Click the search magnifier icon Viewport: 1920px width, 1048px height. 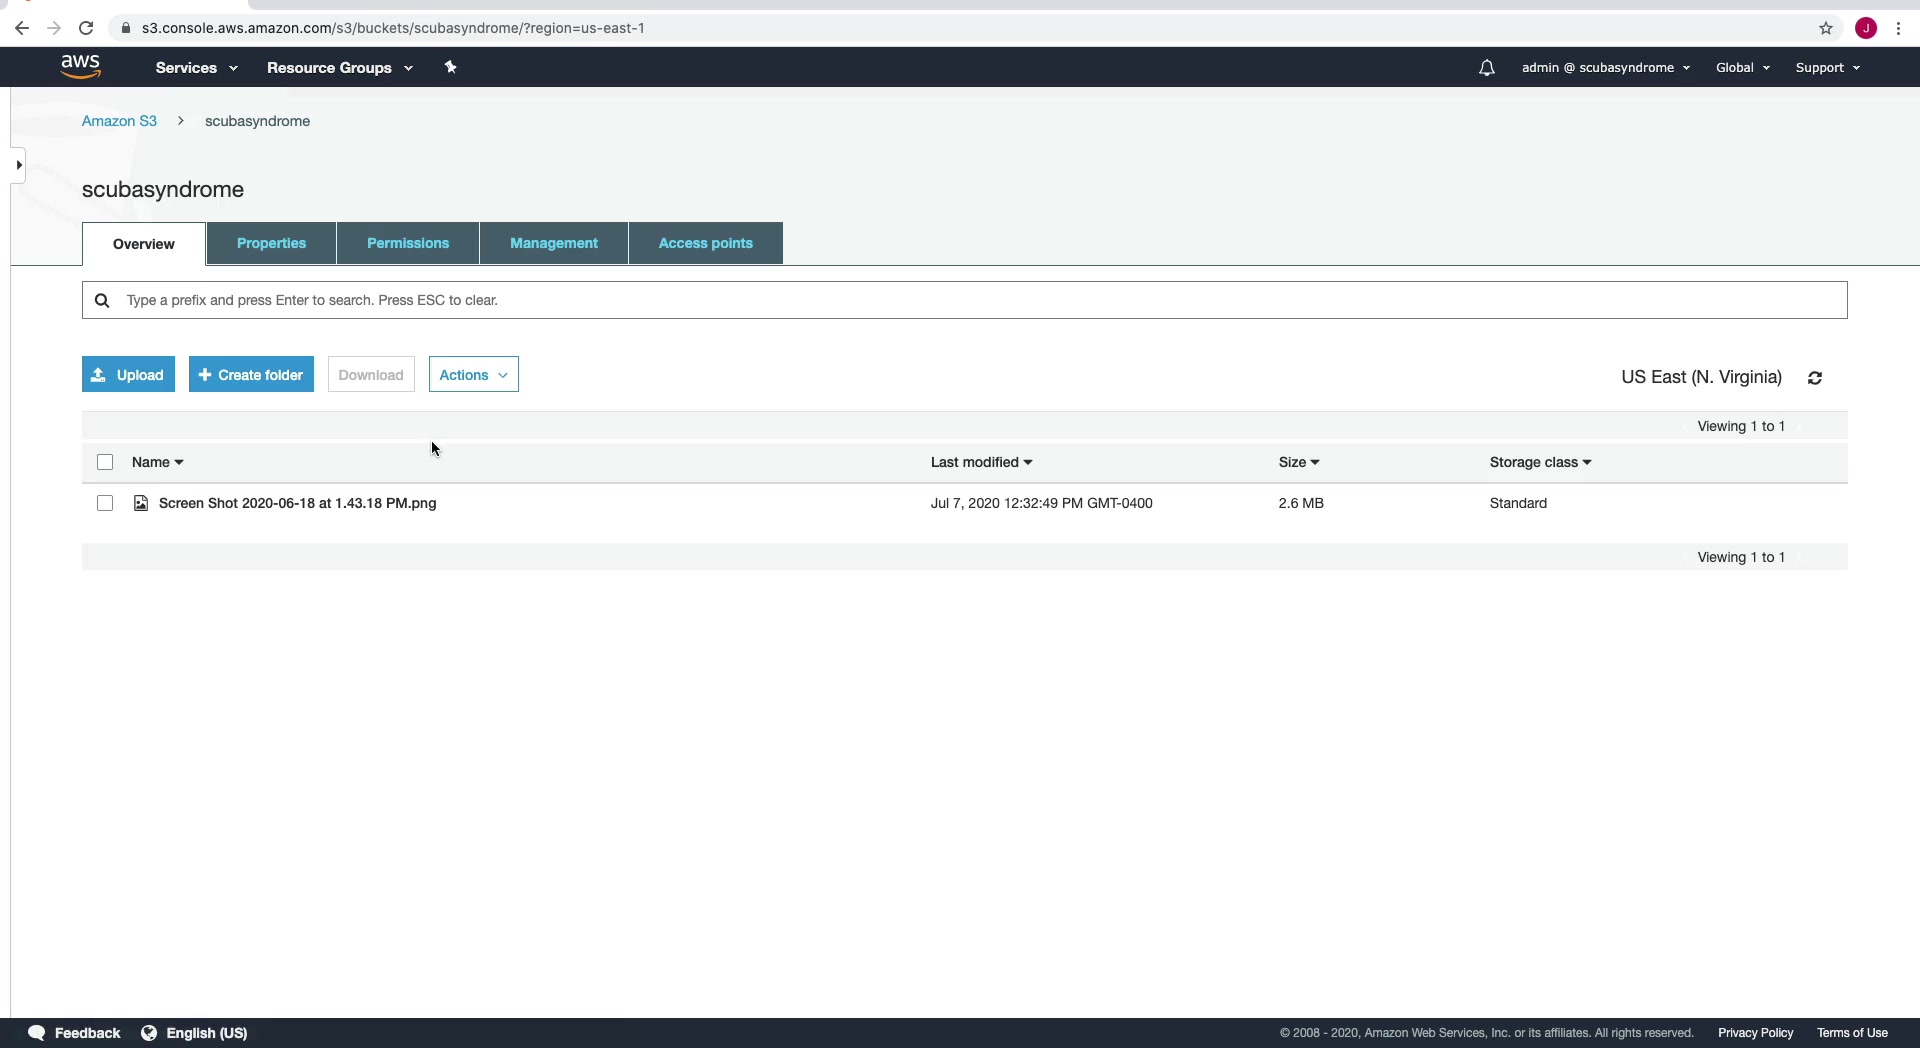click(102, 300)
